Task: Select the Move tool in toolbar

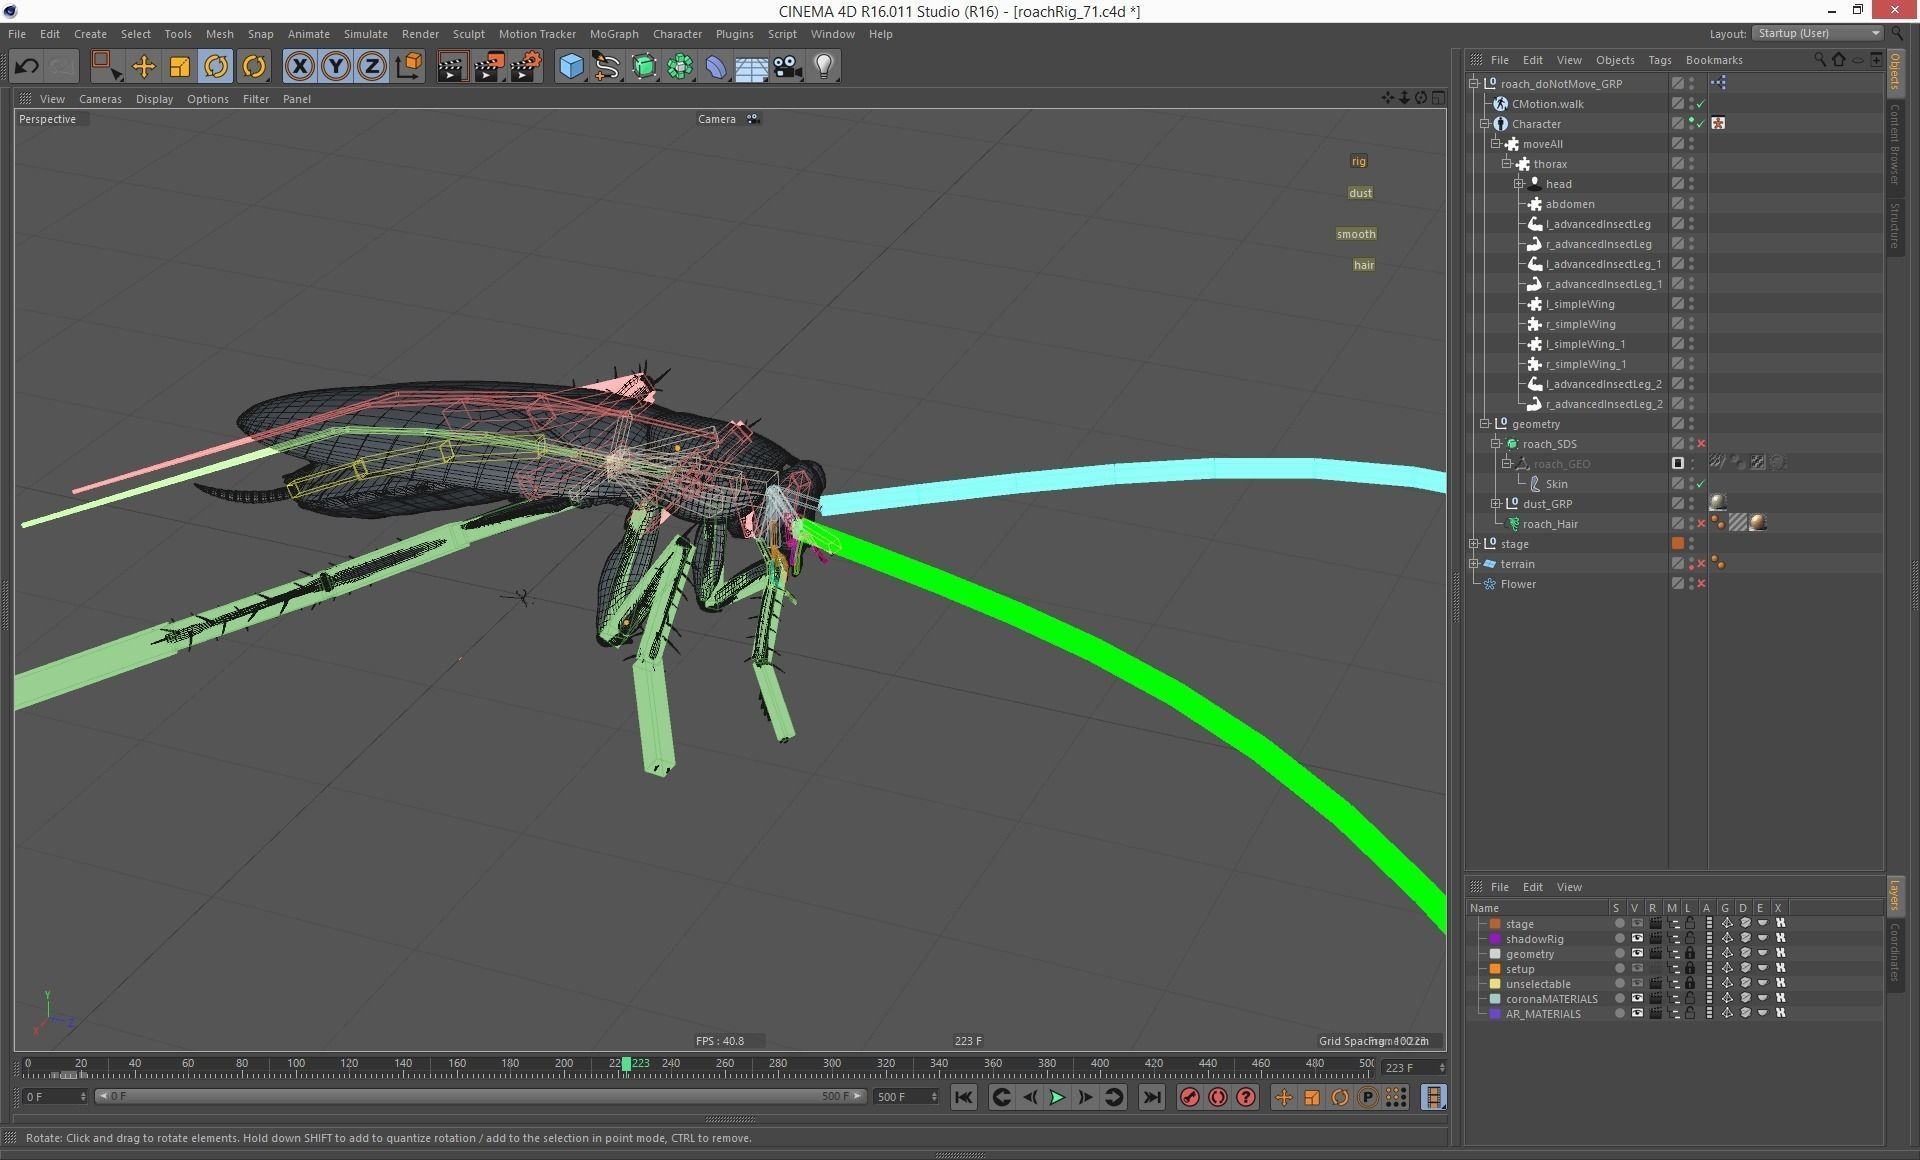Action: pyautogui.click(x=144, y=67)
